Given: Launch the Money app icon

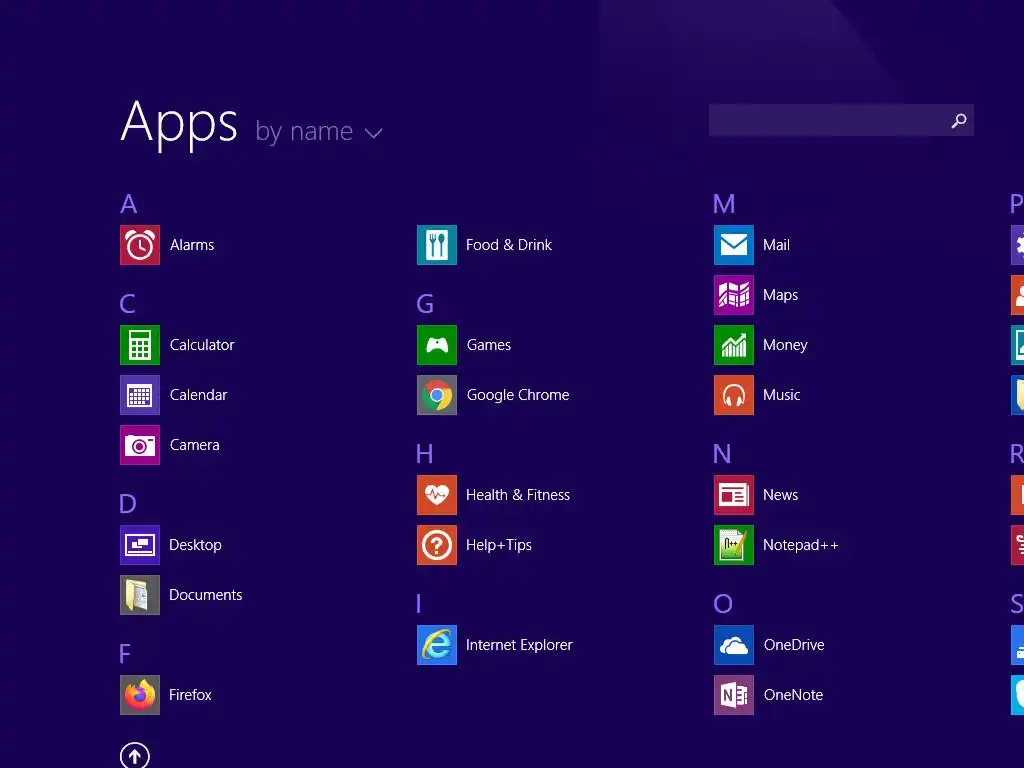Looking at the screenshot, I should (x=734, y=345).
